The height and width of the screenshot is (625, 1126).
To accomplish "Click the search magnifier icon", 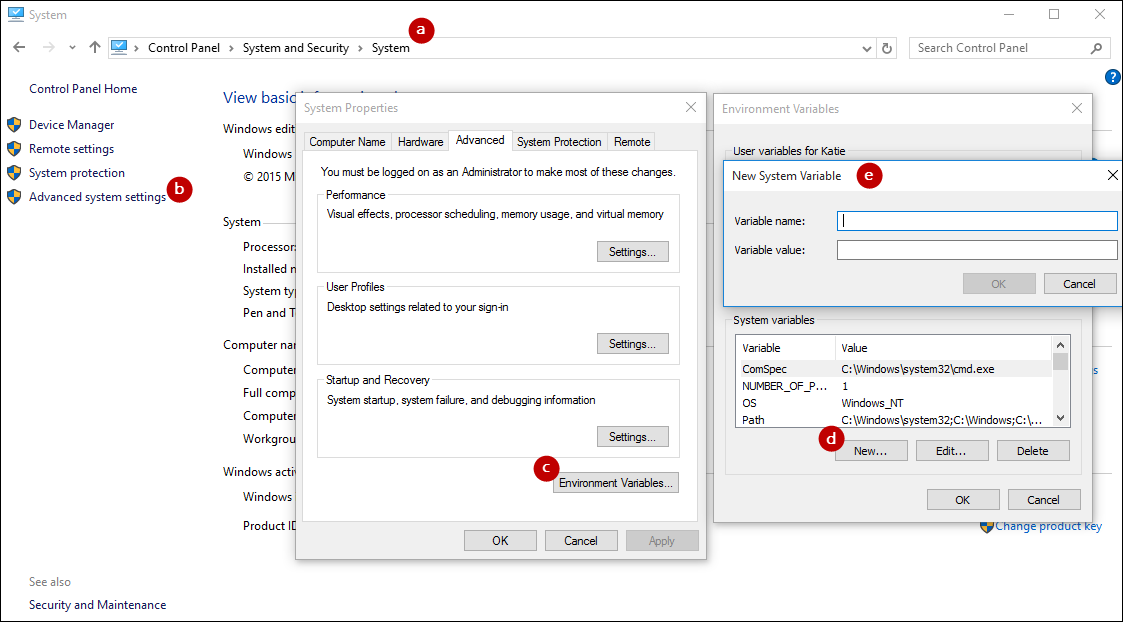I will (1096, 48).
